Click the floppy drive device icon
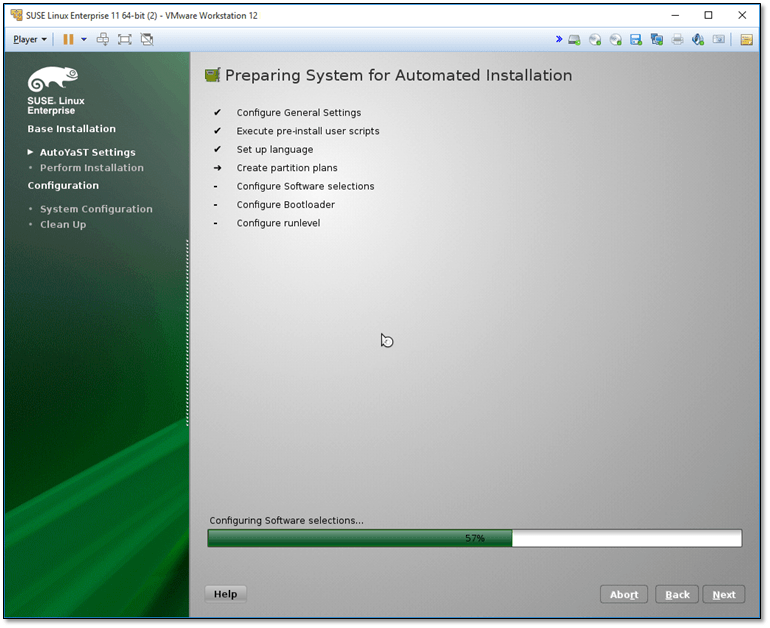770x628 pixels. [636, 39]
